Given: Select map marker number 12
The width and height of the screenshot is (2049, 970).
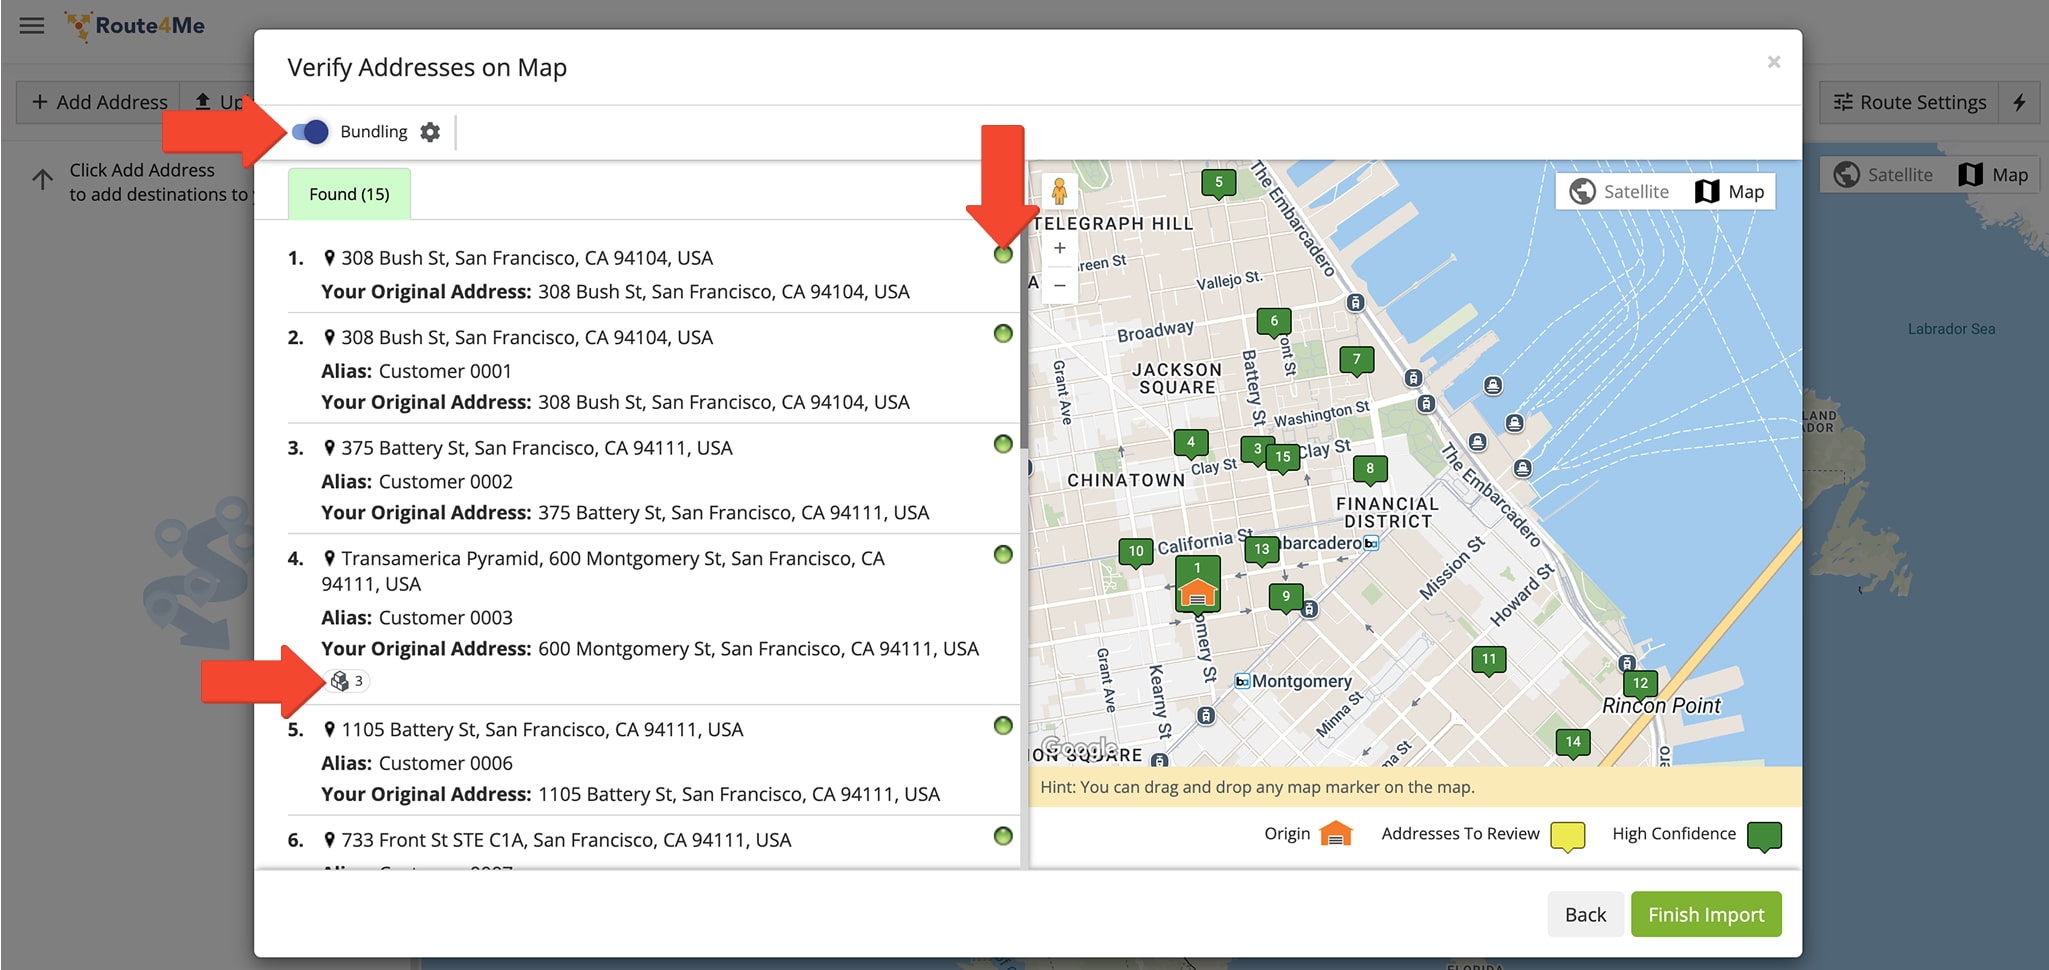Looking at the screenshot, I should coord(1640,683).
